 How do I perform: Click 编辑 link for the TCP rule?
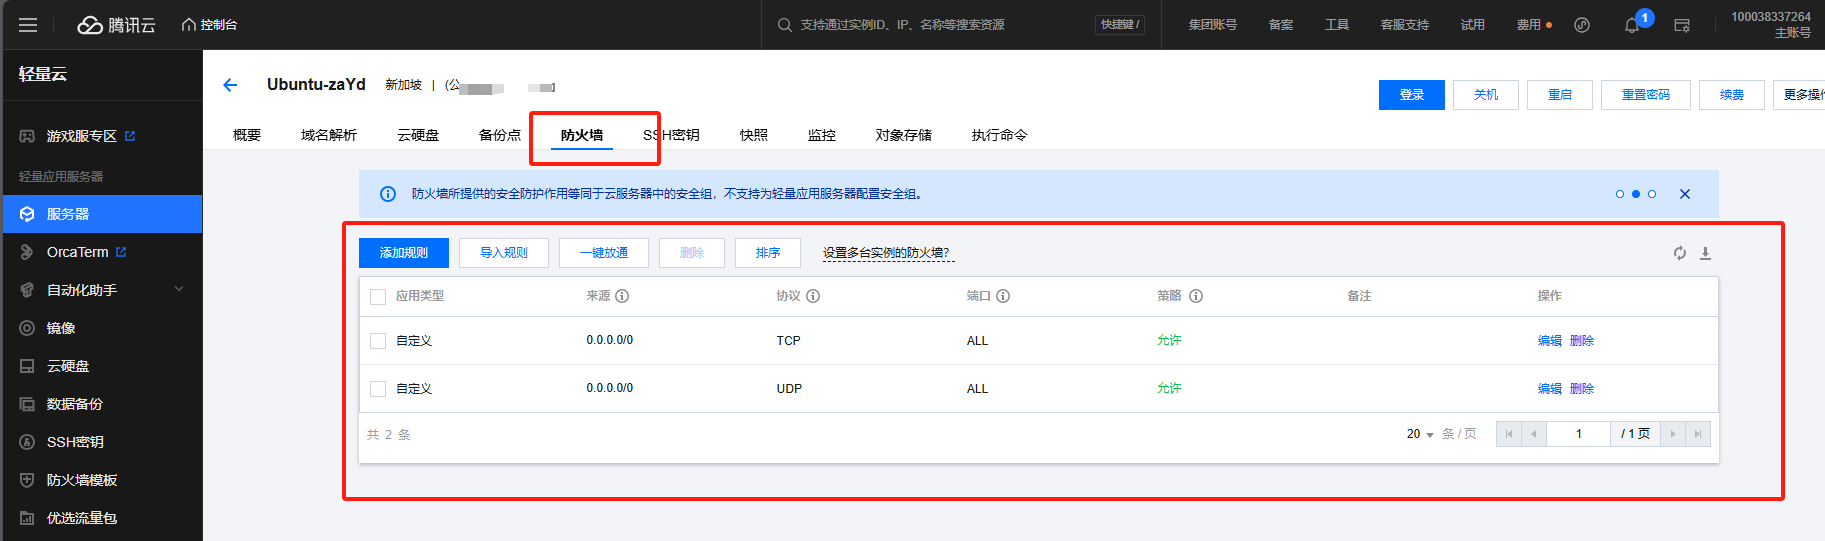tap(1549, 341)
